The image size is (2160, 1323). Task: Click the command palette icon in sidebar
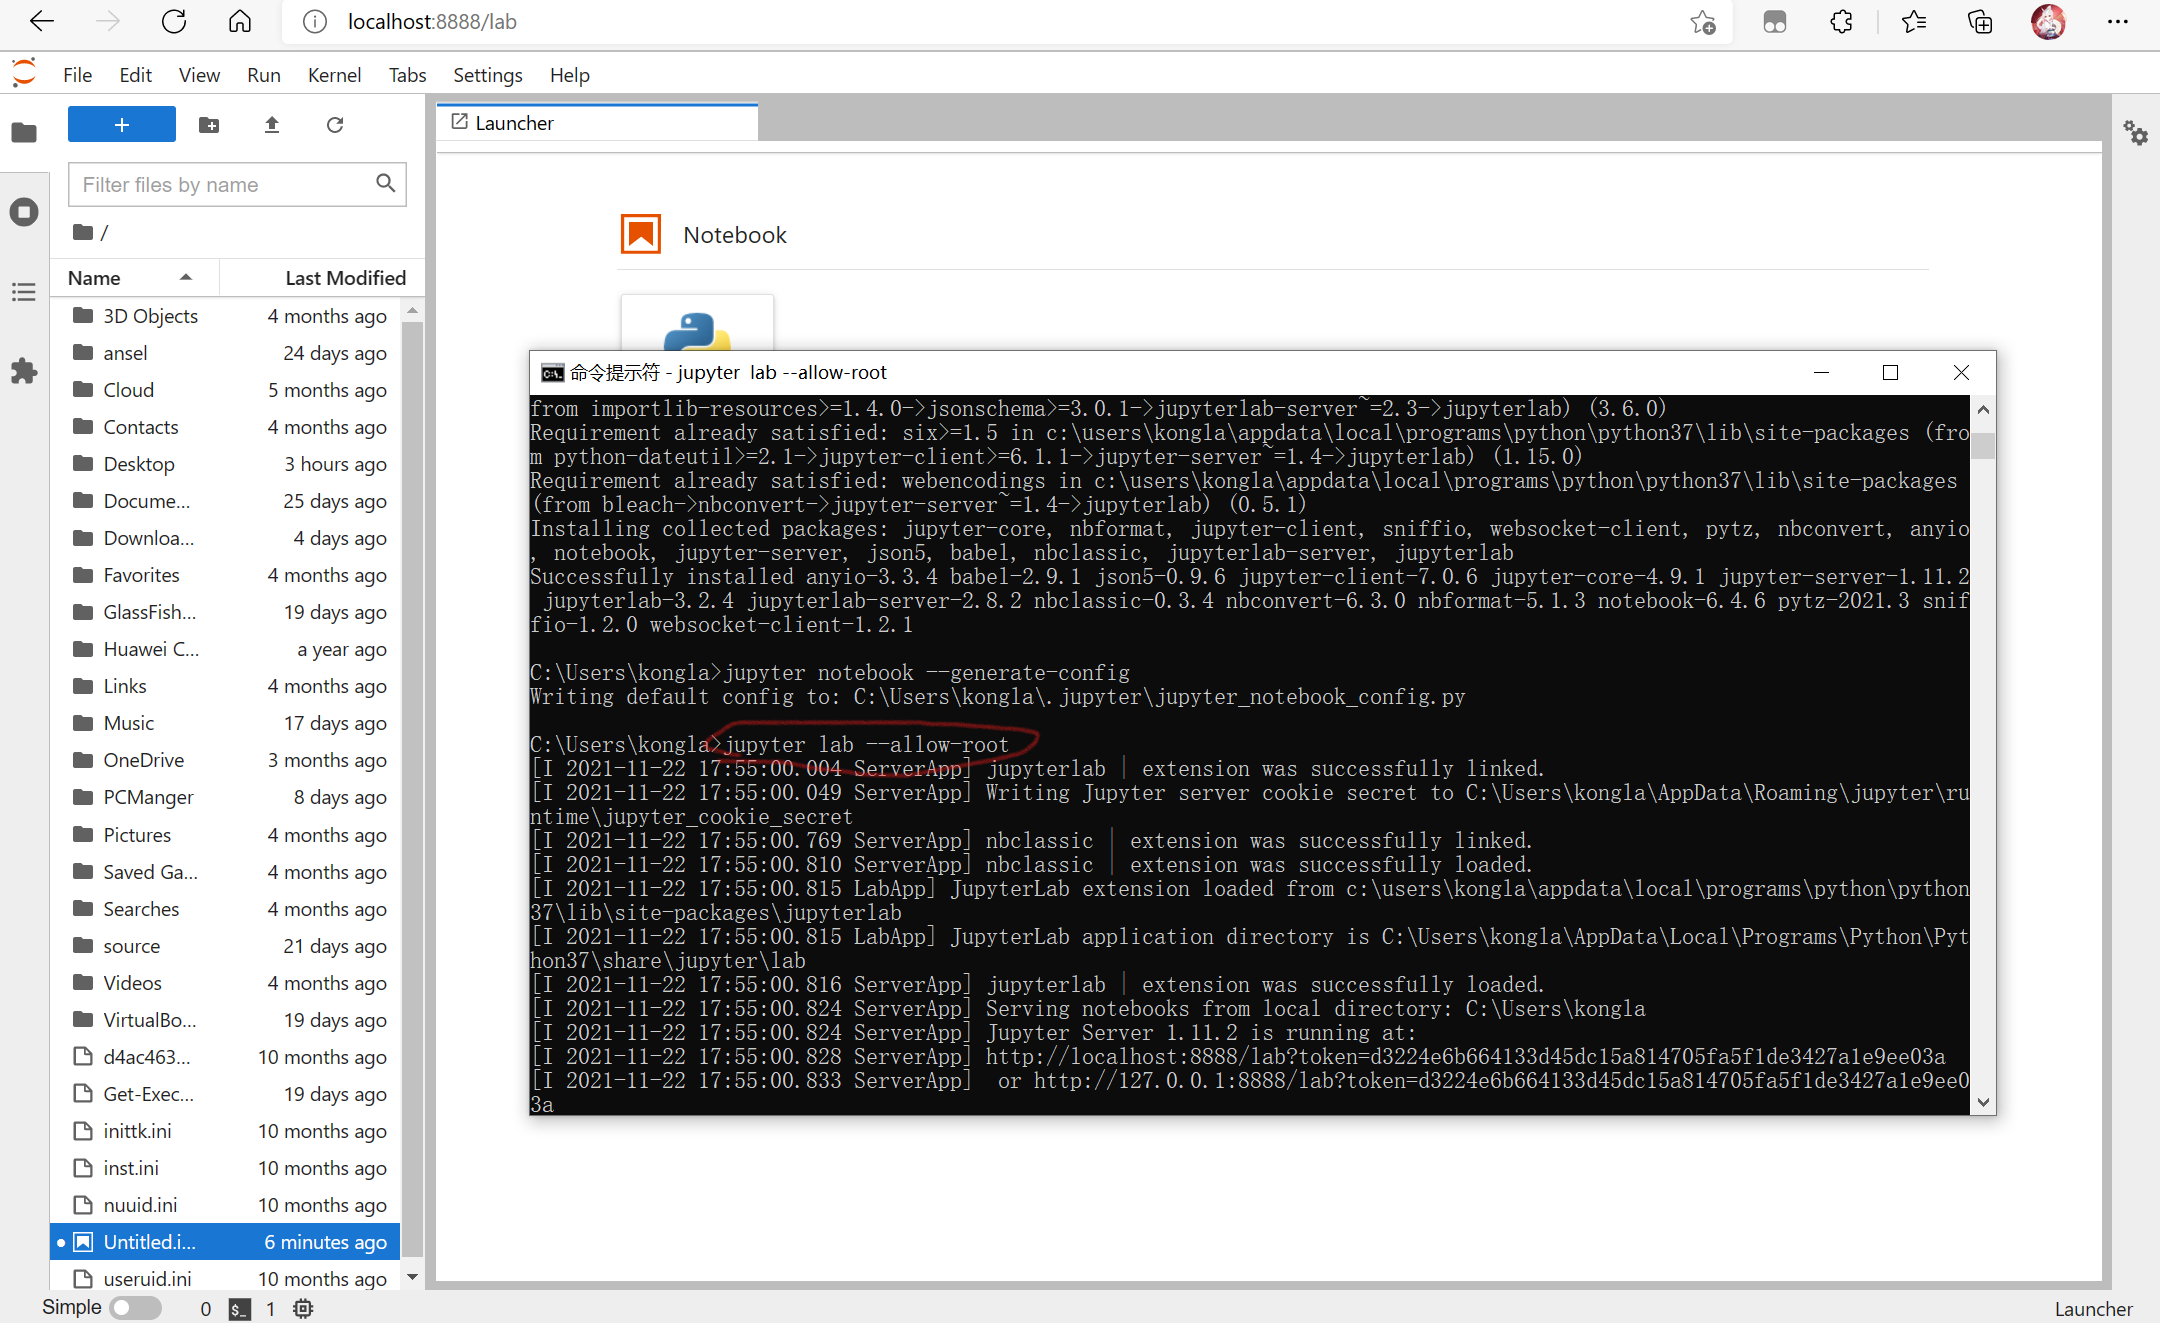(22, 291)
